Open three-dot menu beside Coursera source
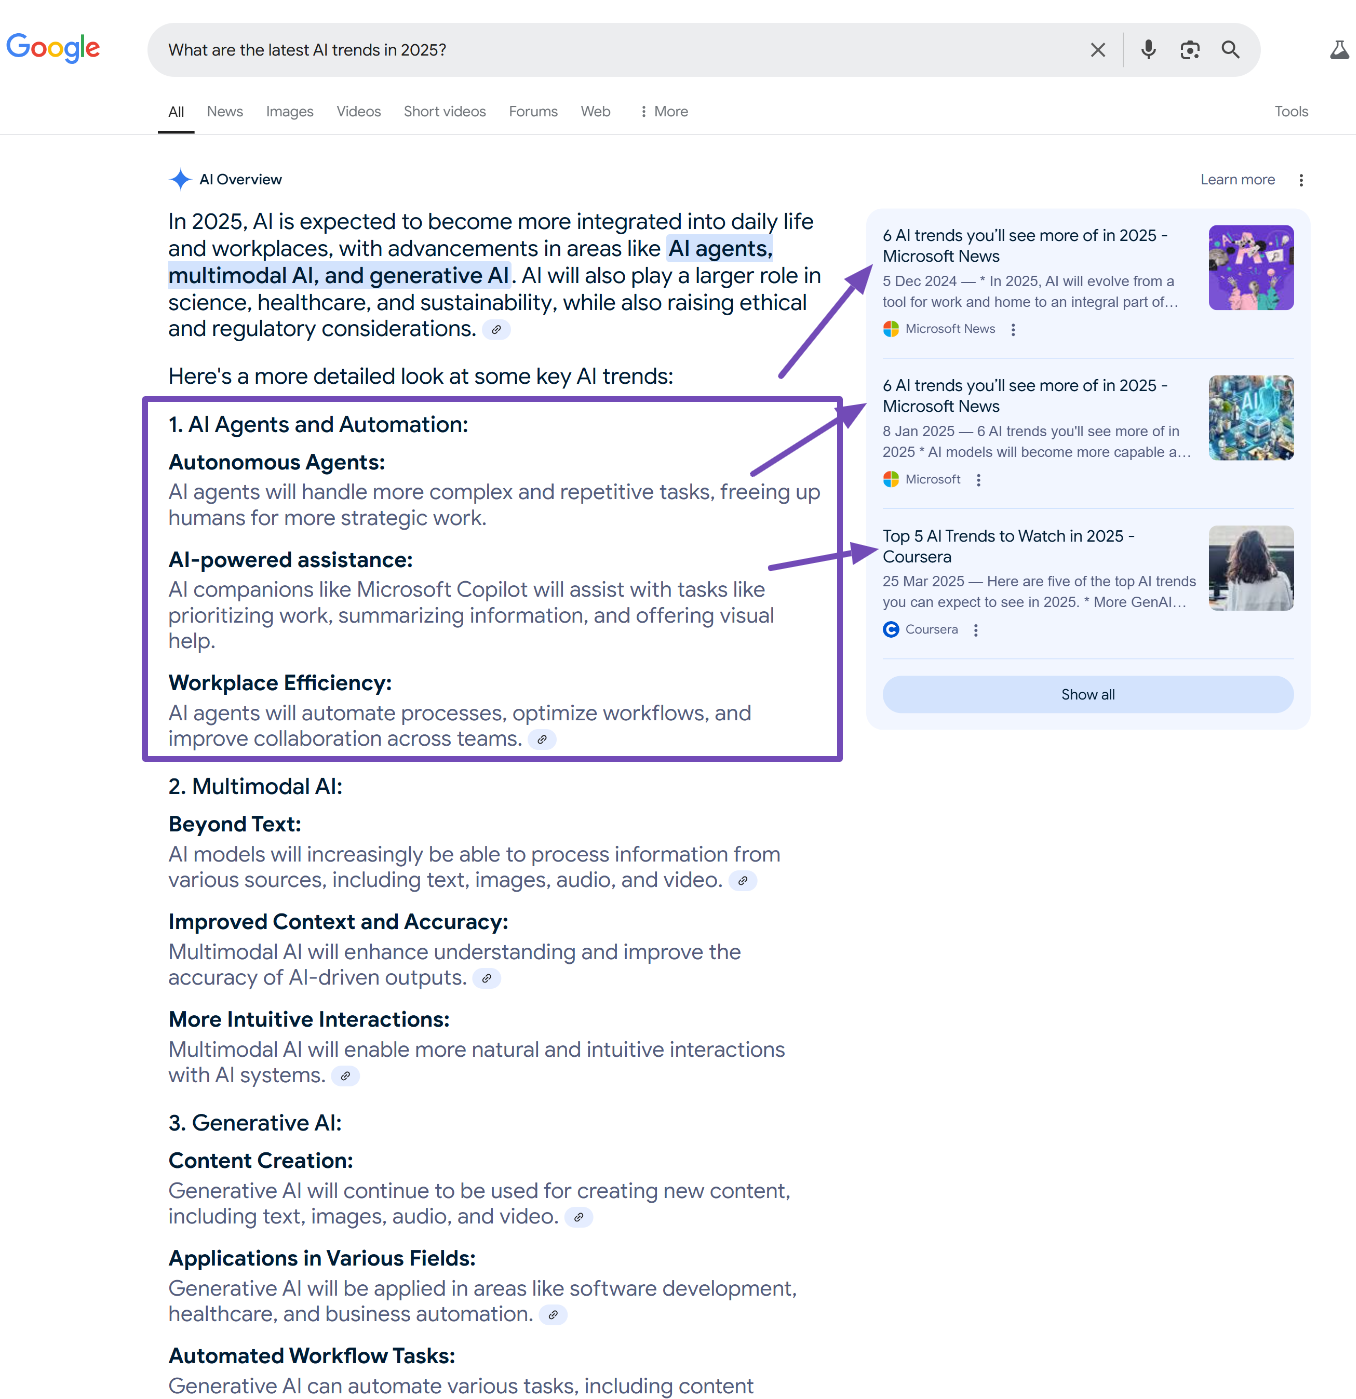Viewport: 1356px width, 1399px height. [976, 630]
